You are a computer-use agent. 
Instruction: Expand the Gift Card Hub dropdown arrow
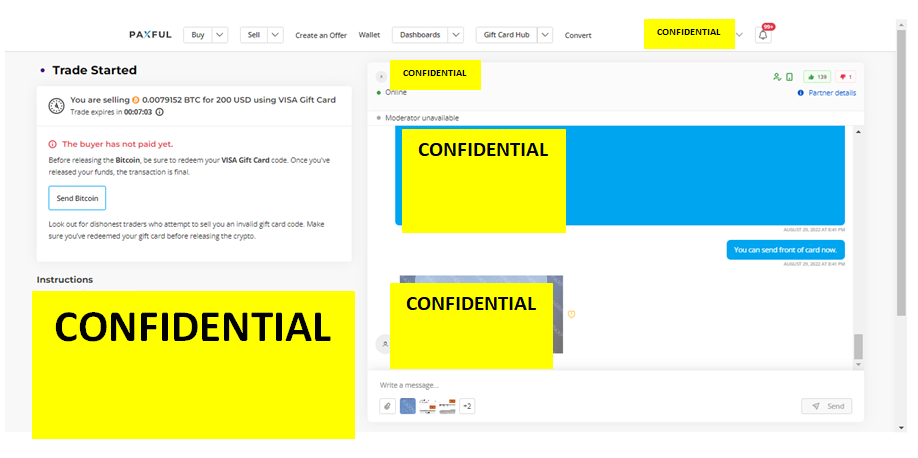click(545, 35)
